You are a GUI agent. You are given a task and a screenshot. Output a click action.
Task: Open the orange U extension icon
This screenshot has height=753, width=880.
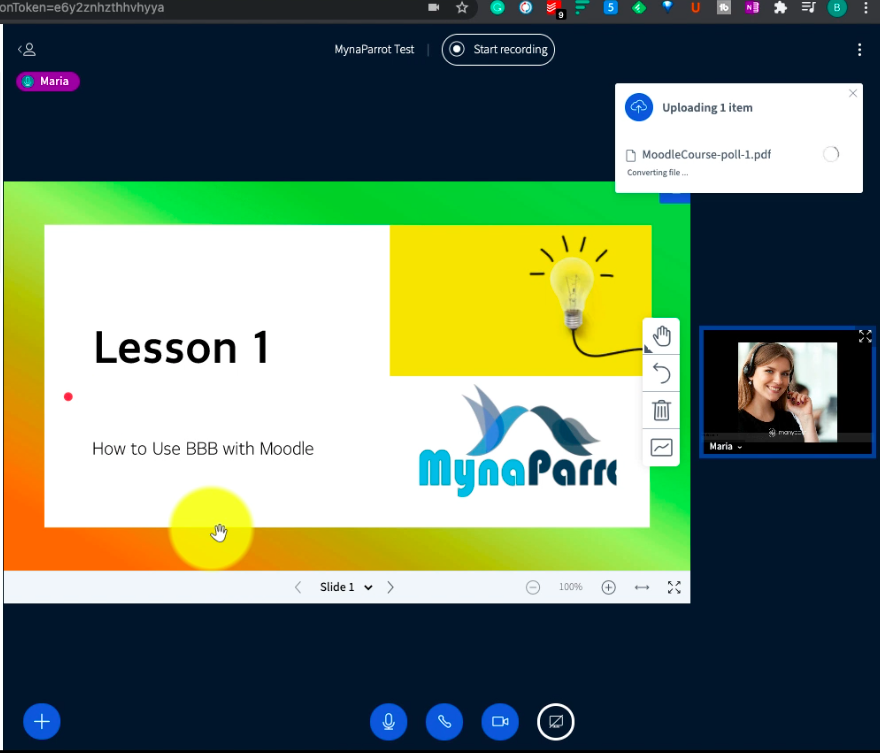coord(695,8)
